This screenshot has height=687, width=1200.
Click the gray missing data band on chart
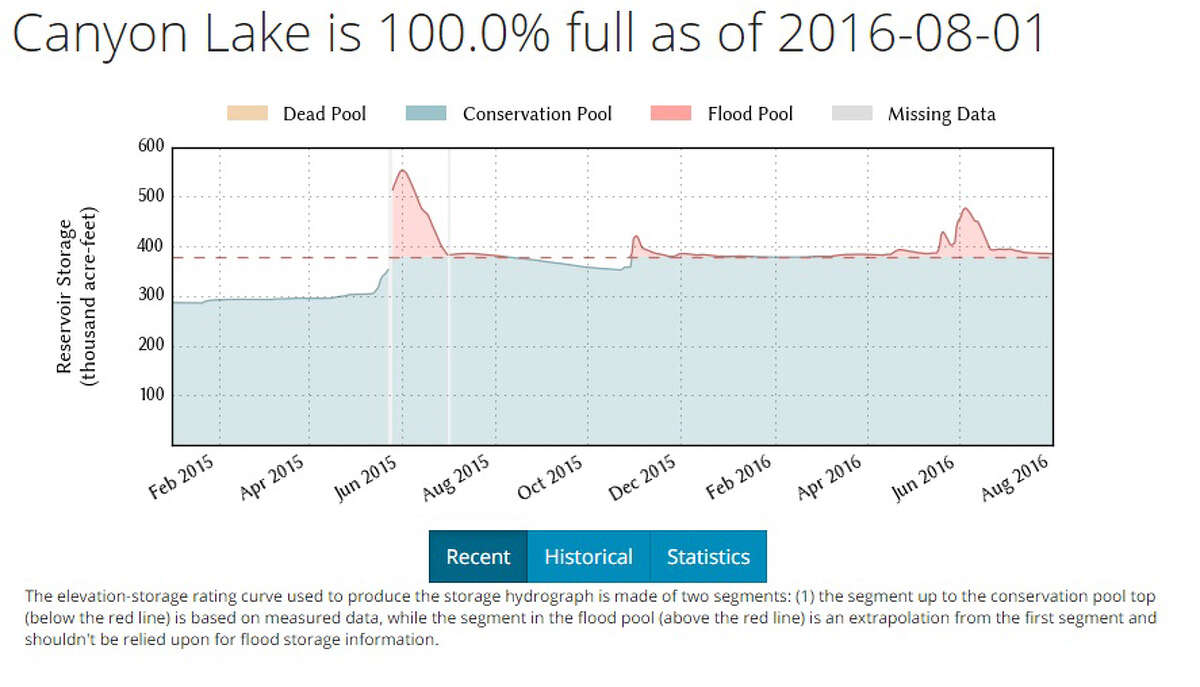coord(390,300)
